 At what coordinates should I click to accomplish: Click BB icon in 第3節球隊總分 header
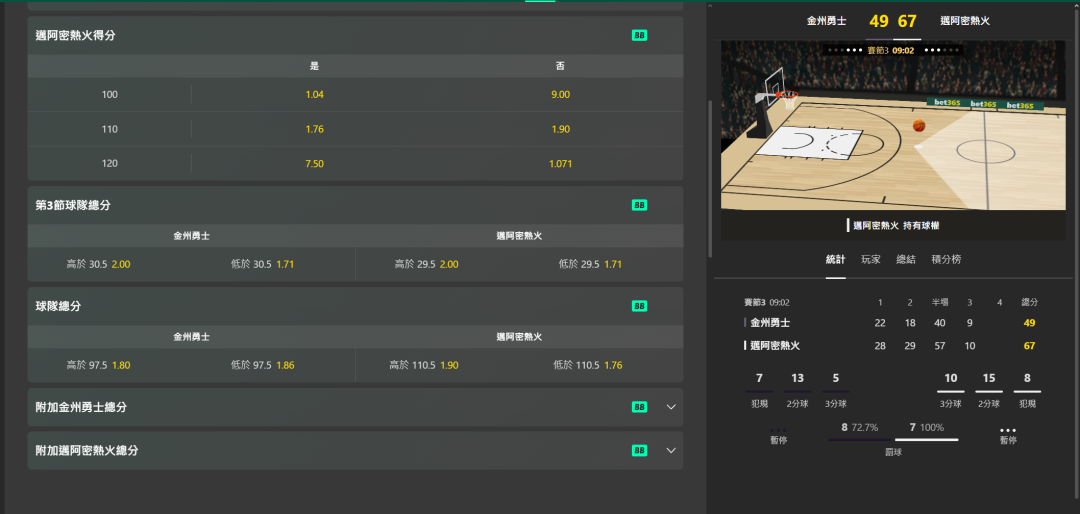pos(639,205)
